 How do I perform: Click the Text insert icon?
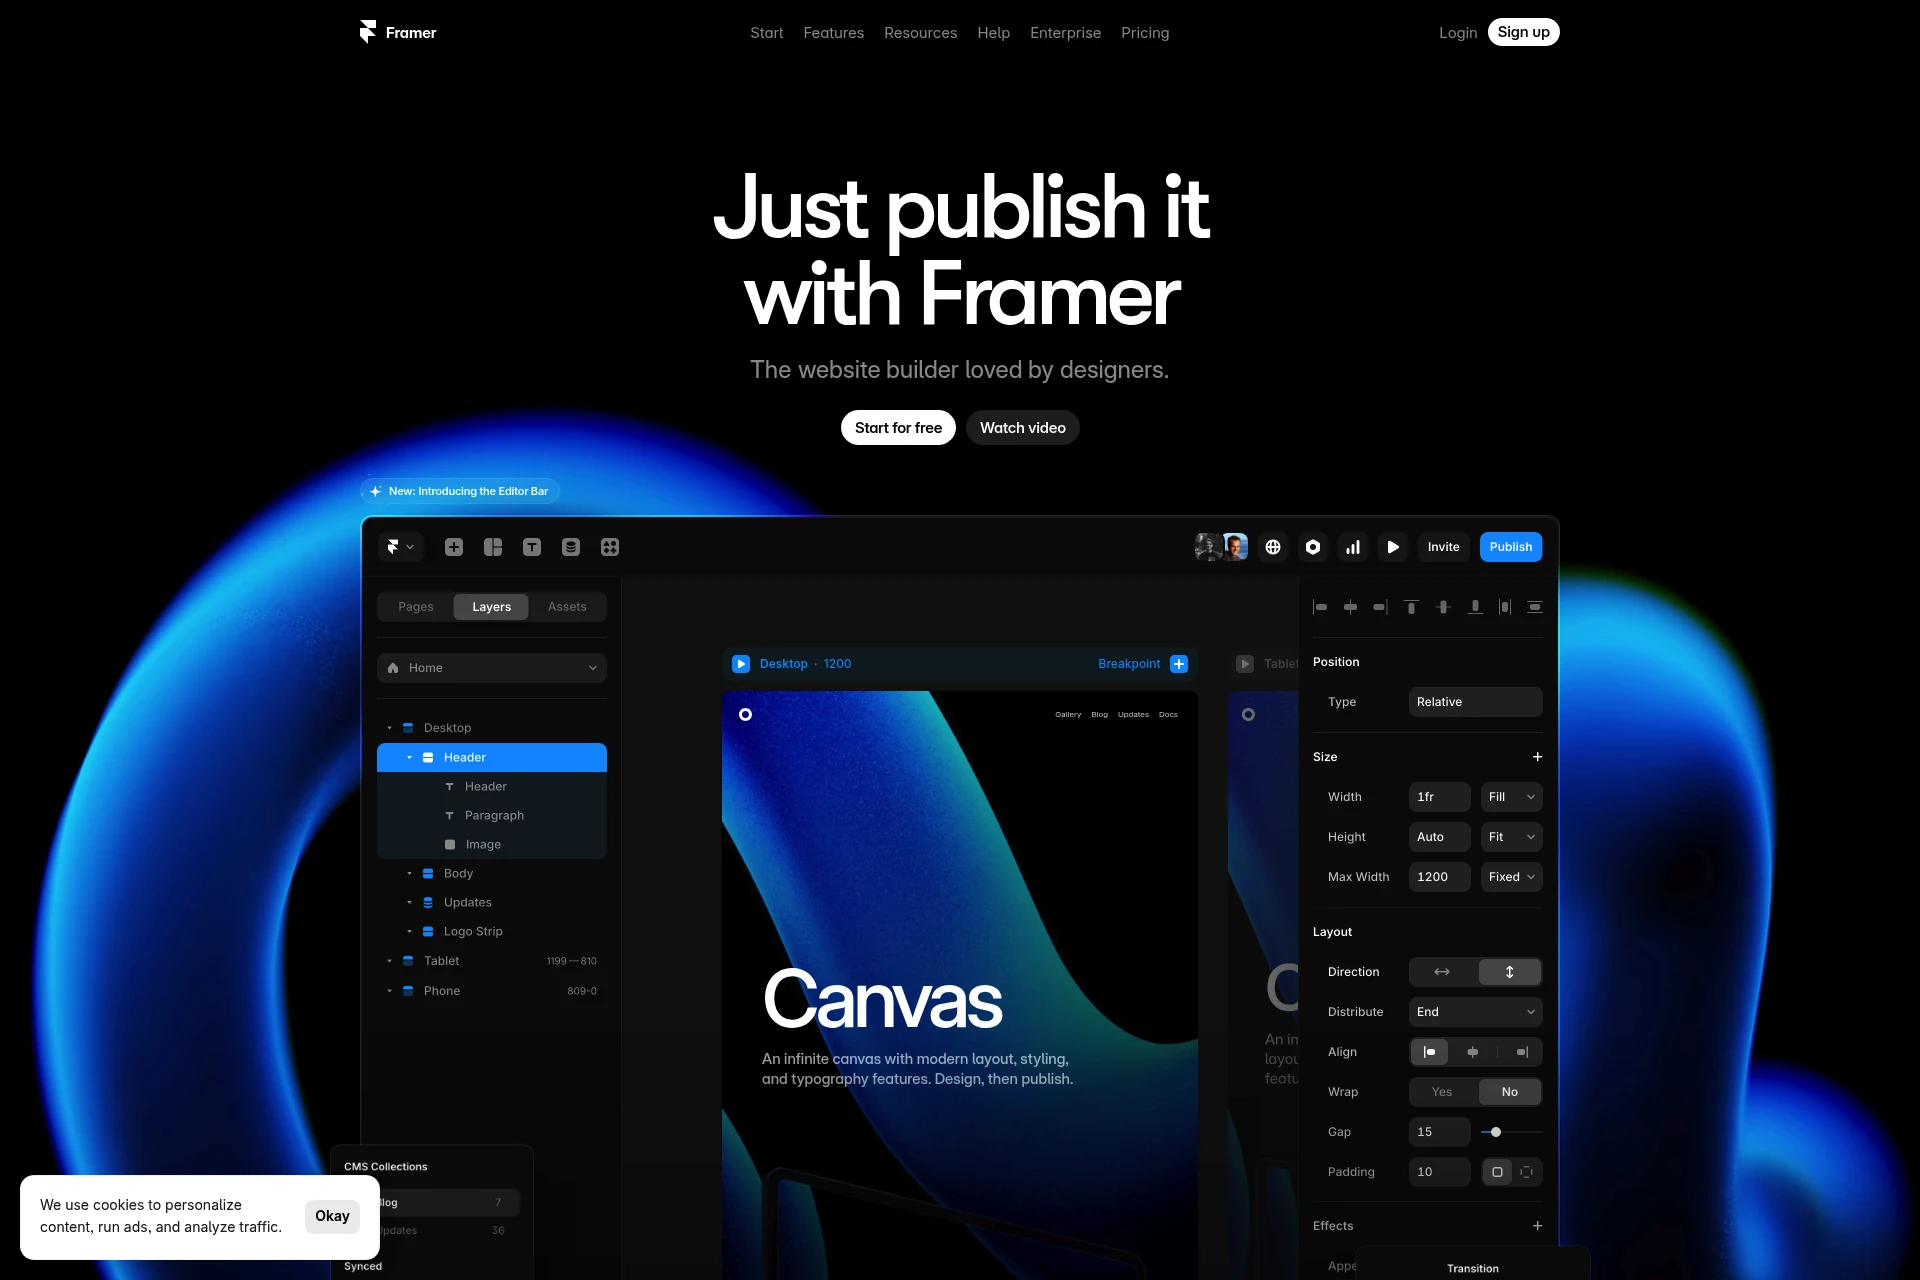(531, 546)
